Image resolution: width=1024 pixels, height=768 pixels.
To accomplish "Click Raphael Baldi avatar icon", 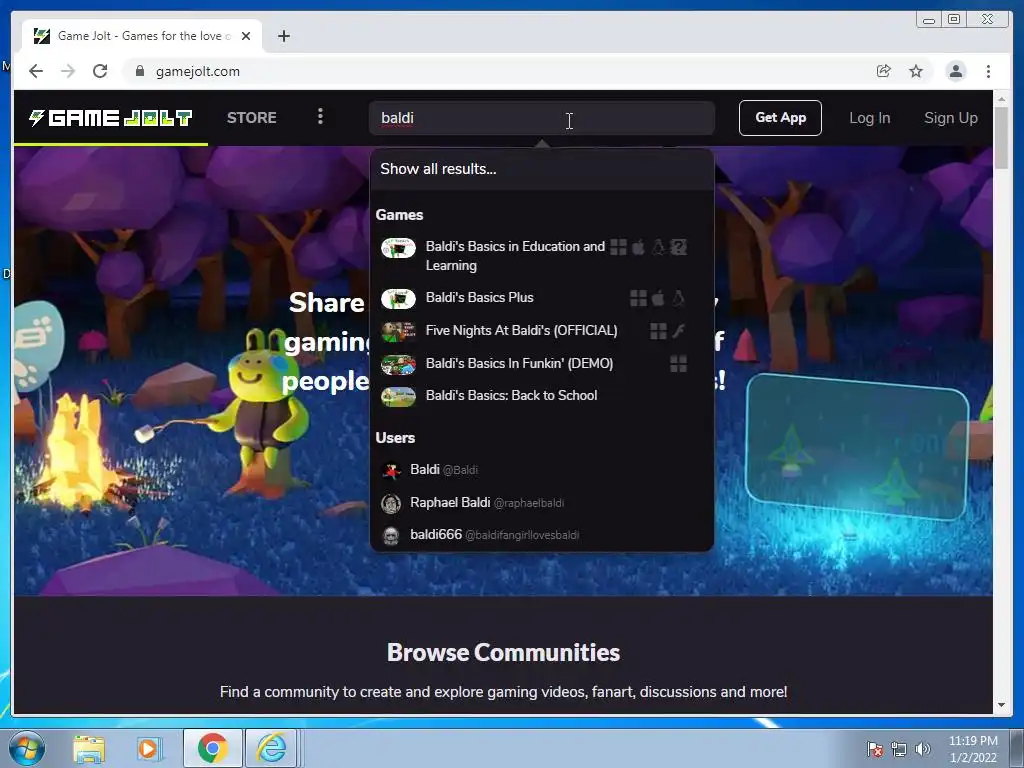I will coord(391,503).
